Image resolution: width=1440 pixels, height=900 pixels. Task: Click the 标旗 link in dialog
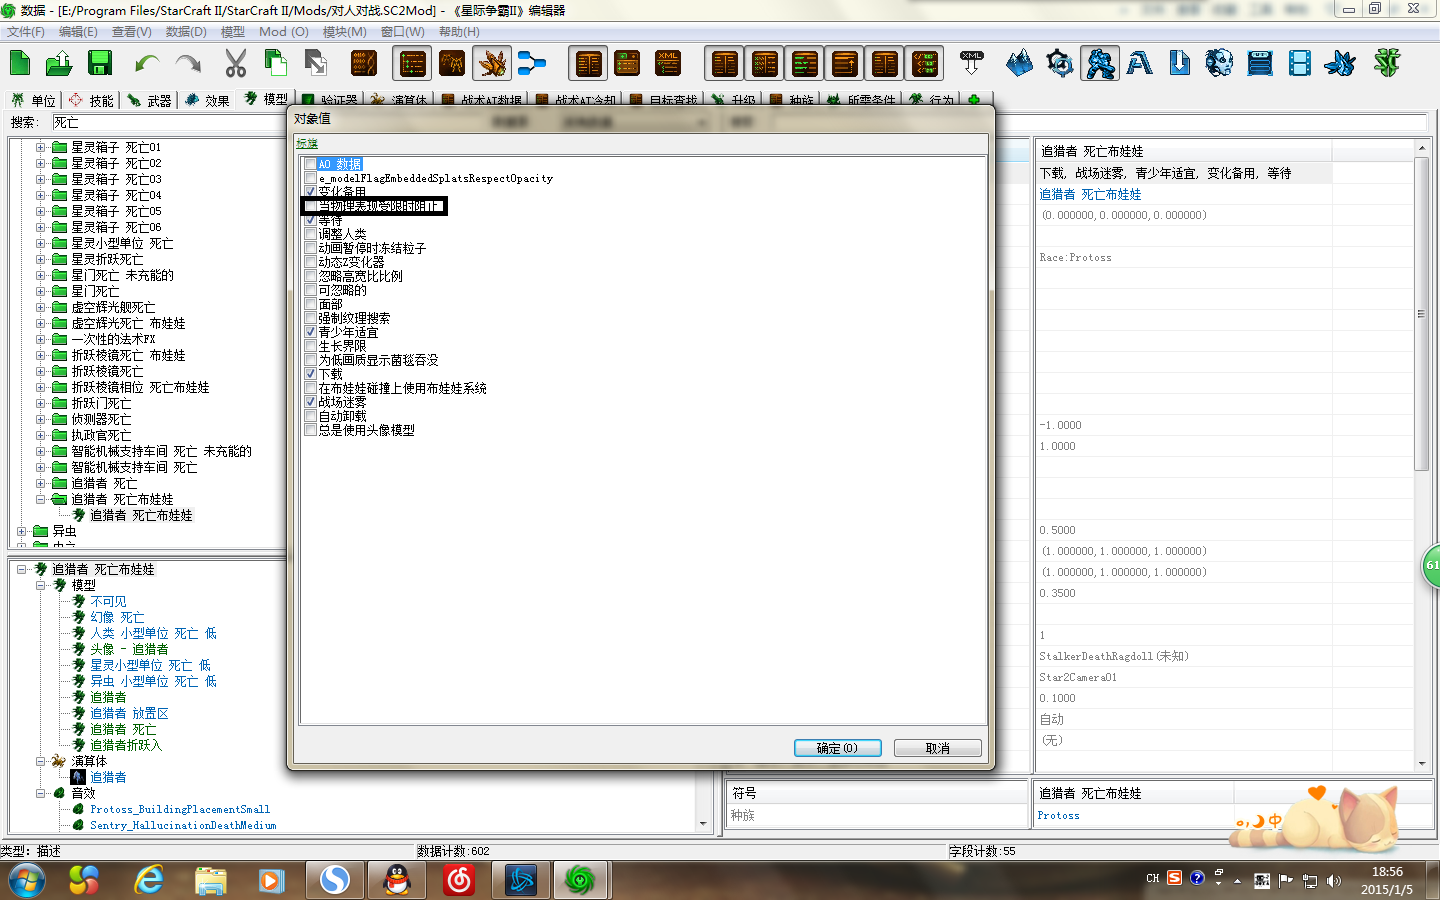(x=306, y=144)
